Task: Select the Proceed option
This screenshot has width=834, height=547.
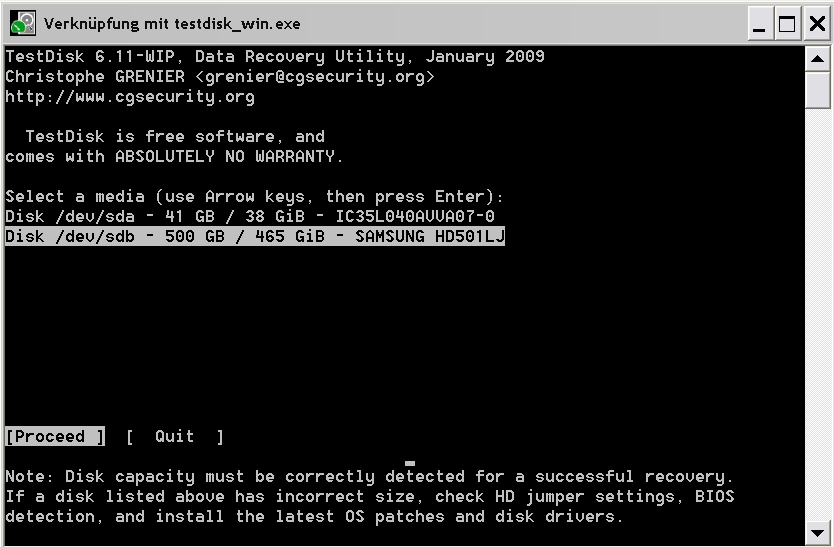Action: tap(55, 436)
